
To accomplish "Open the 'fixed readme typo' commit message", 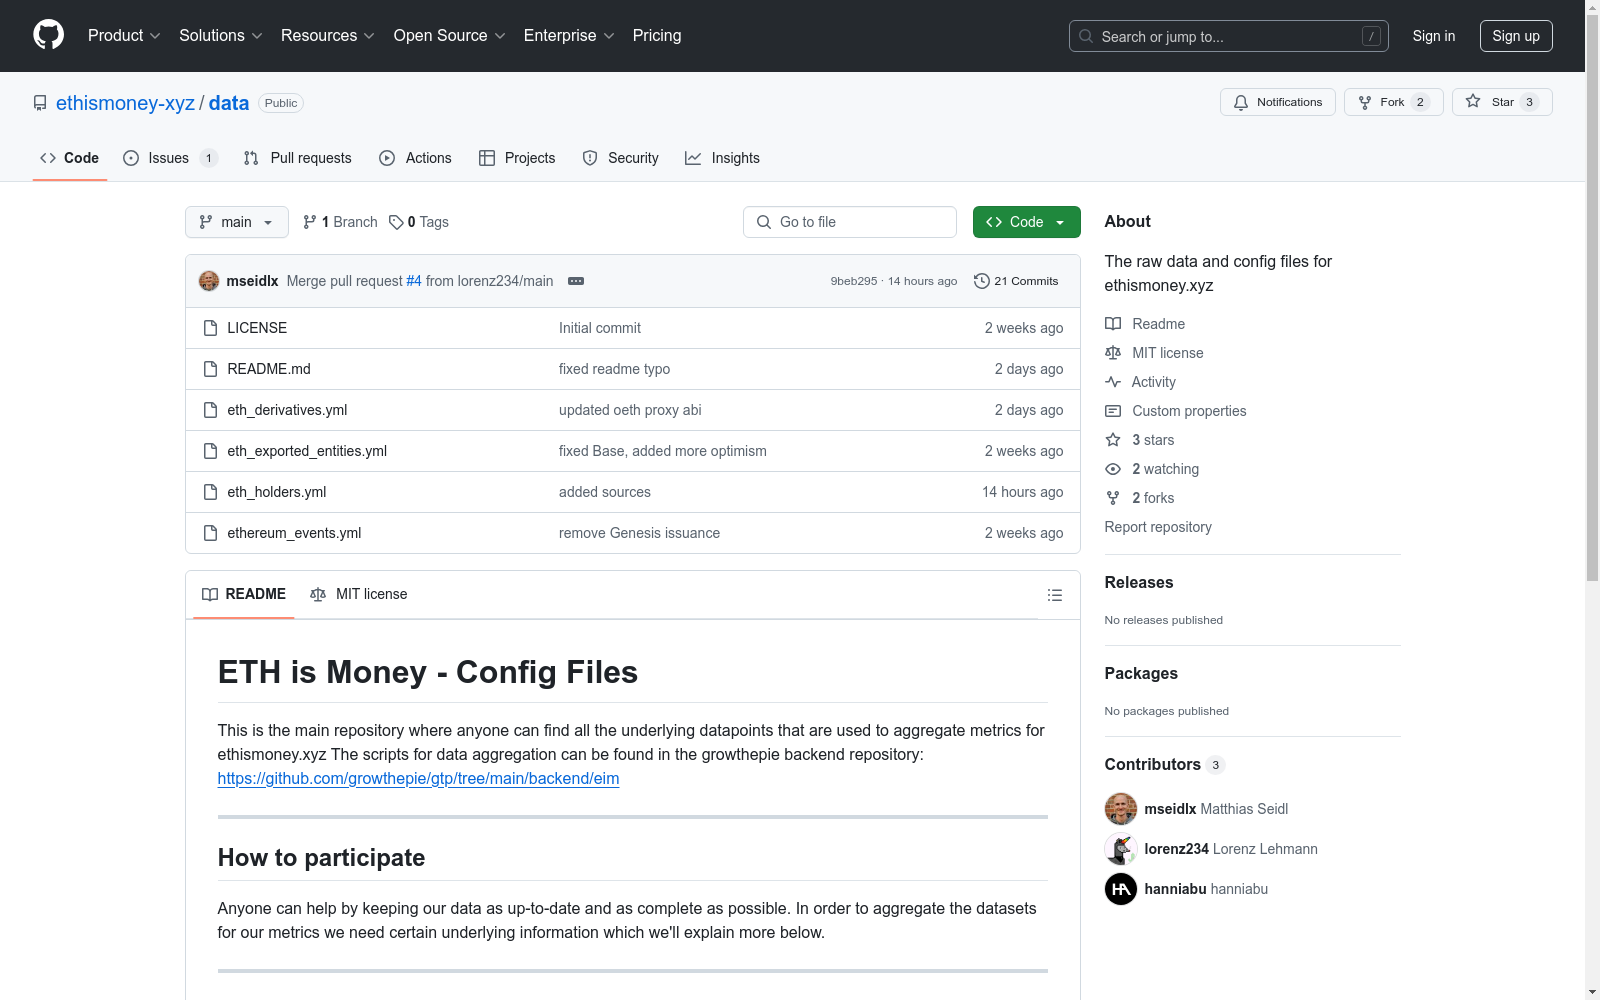I will pyautogui.click(x=615, y=369).
